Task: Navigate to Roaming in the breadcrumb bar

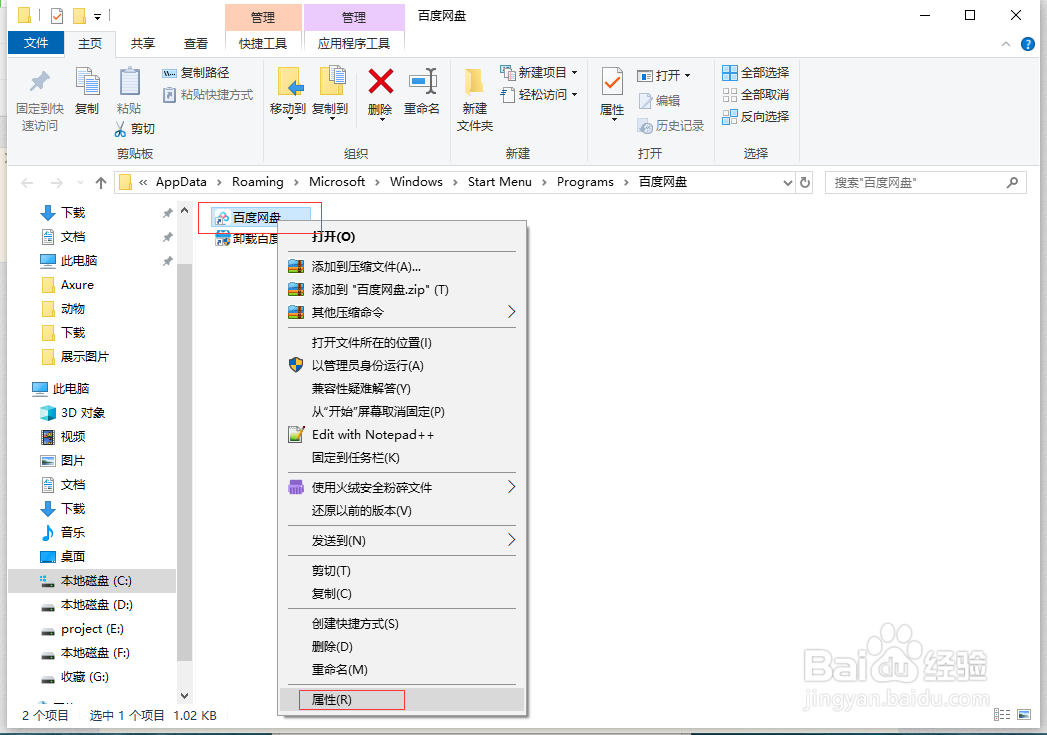Action: click(x=259, y=181)
